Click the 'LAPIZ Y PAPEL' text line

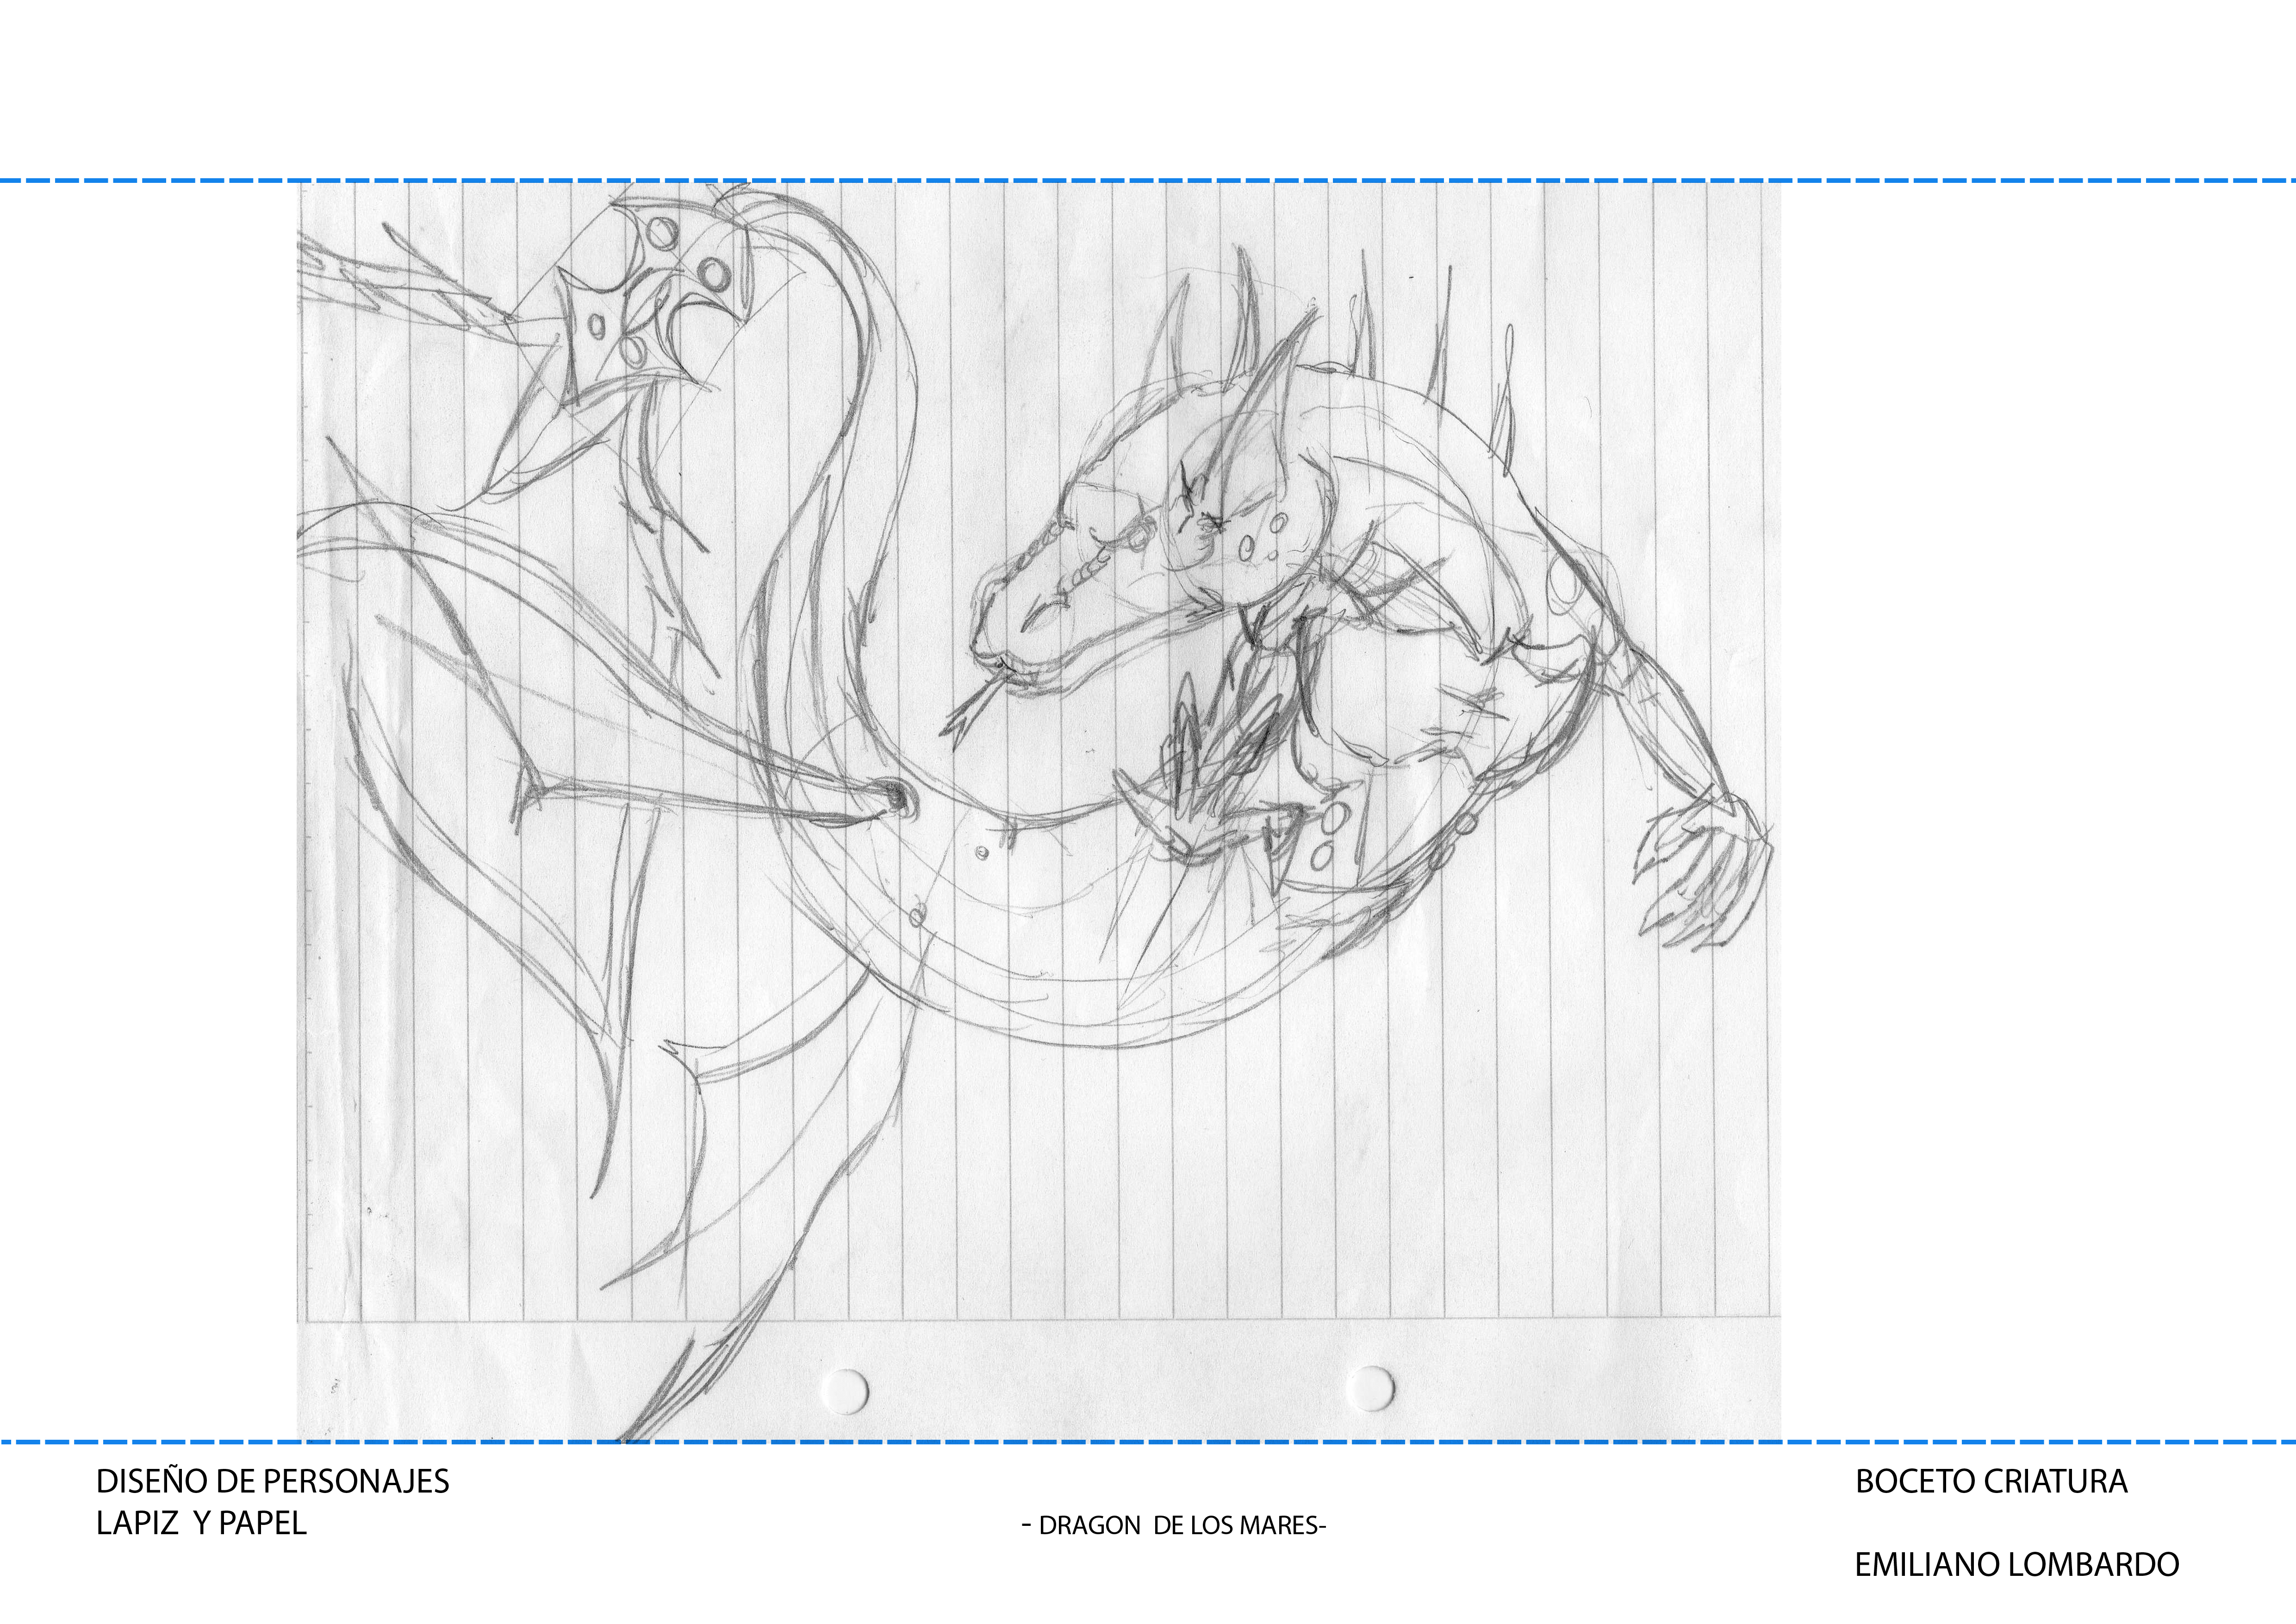[201, 1523]
